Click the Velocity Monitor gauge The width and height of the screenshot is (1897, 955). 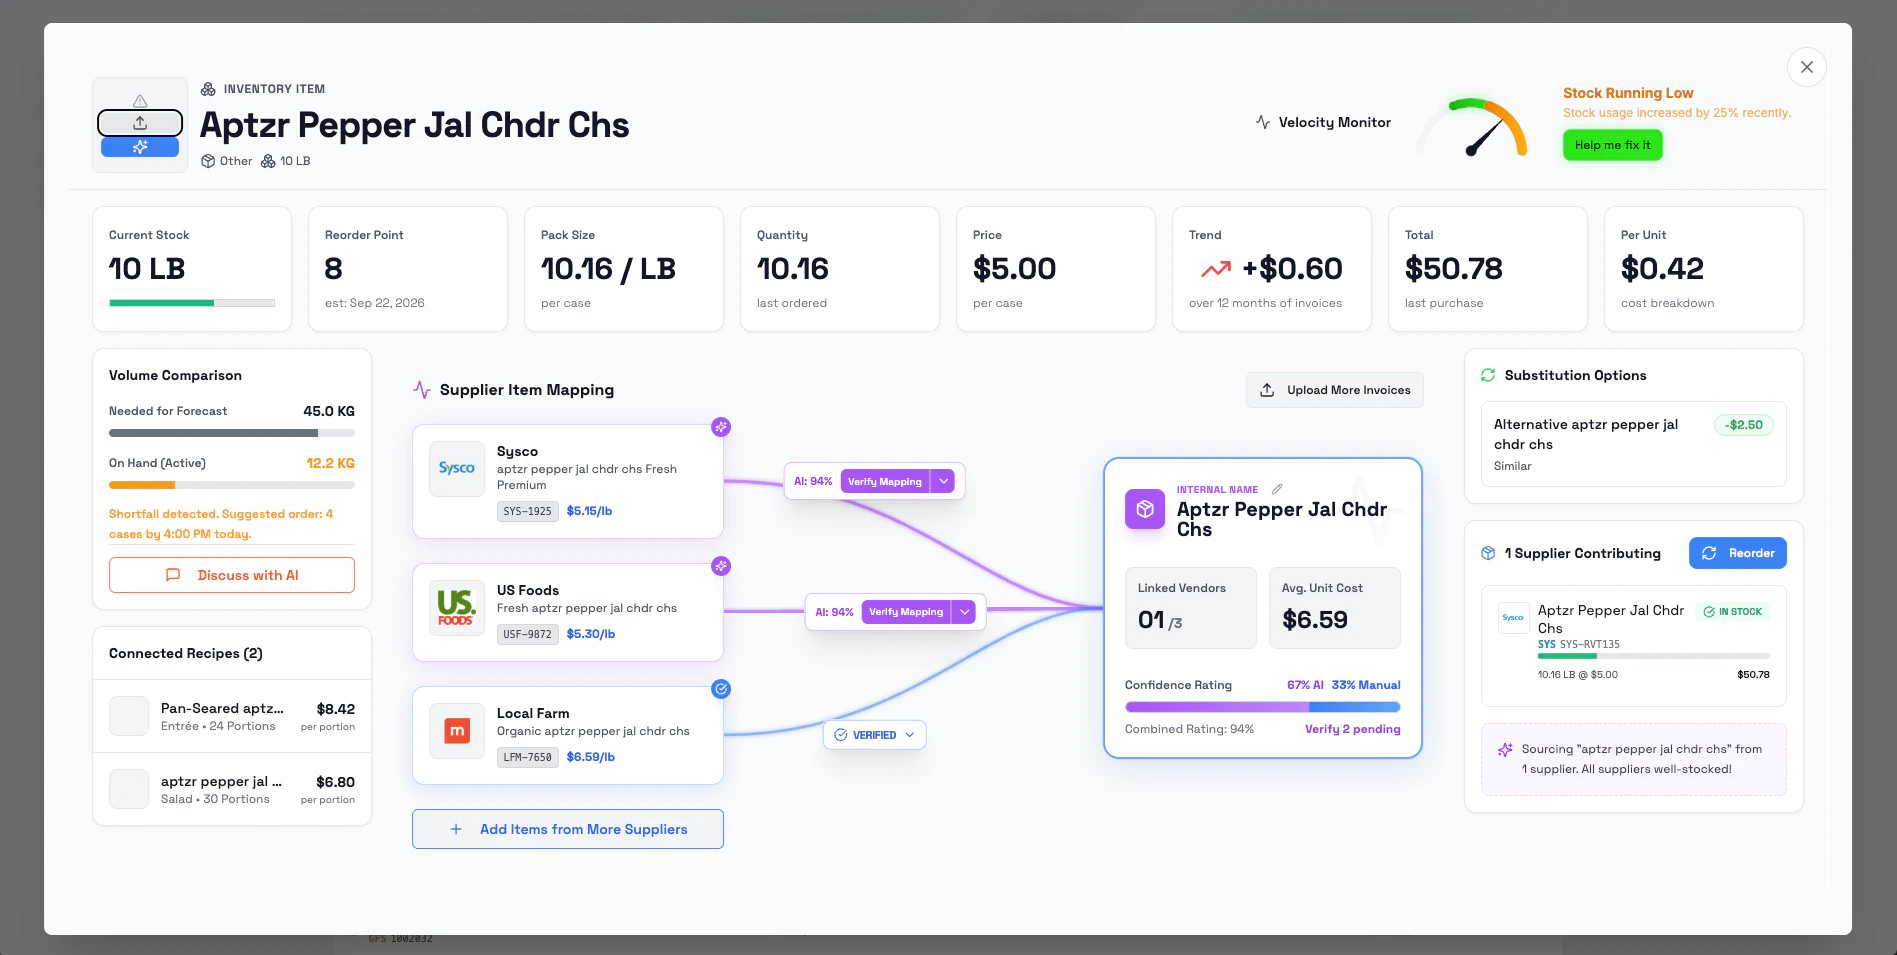click(x=1472, y=127)
